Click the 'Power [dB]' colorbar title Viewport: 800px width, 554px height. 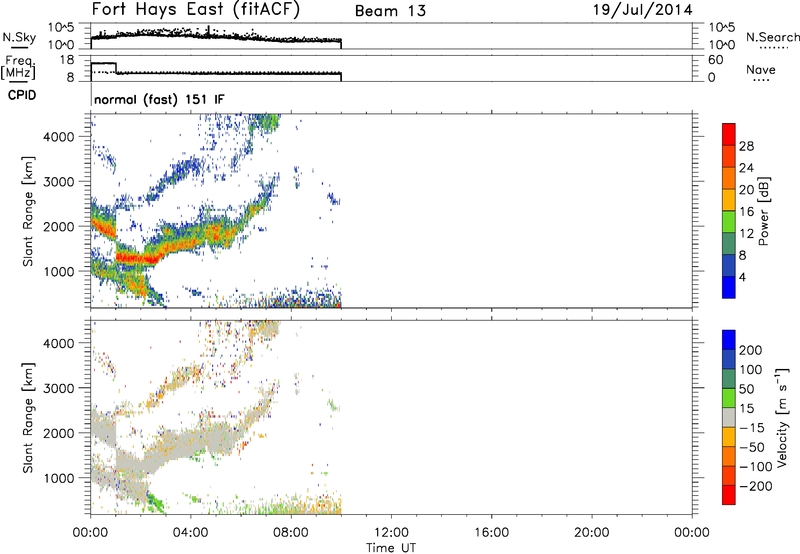click(763, 211)
